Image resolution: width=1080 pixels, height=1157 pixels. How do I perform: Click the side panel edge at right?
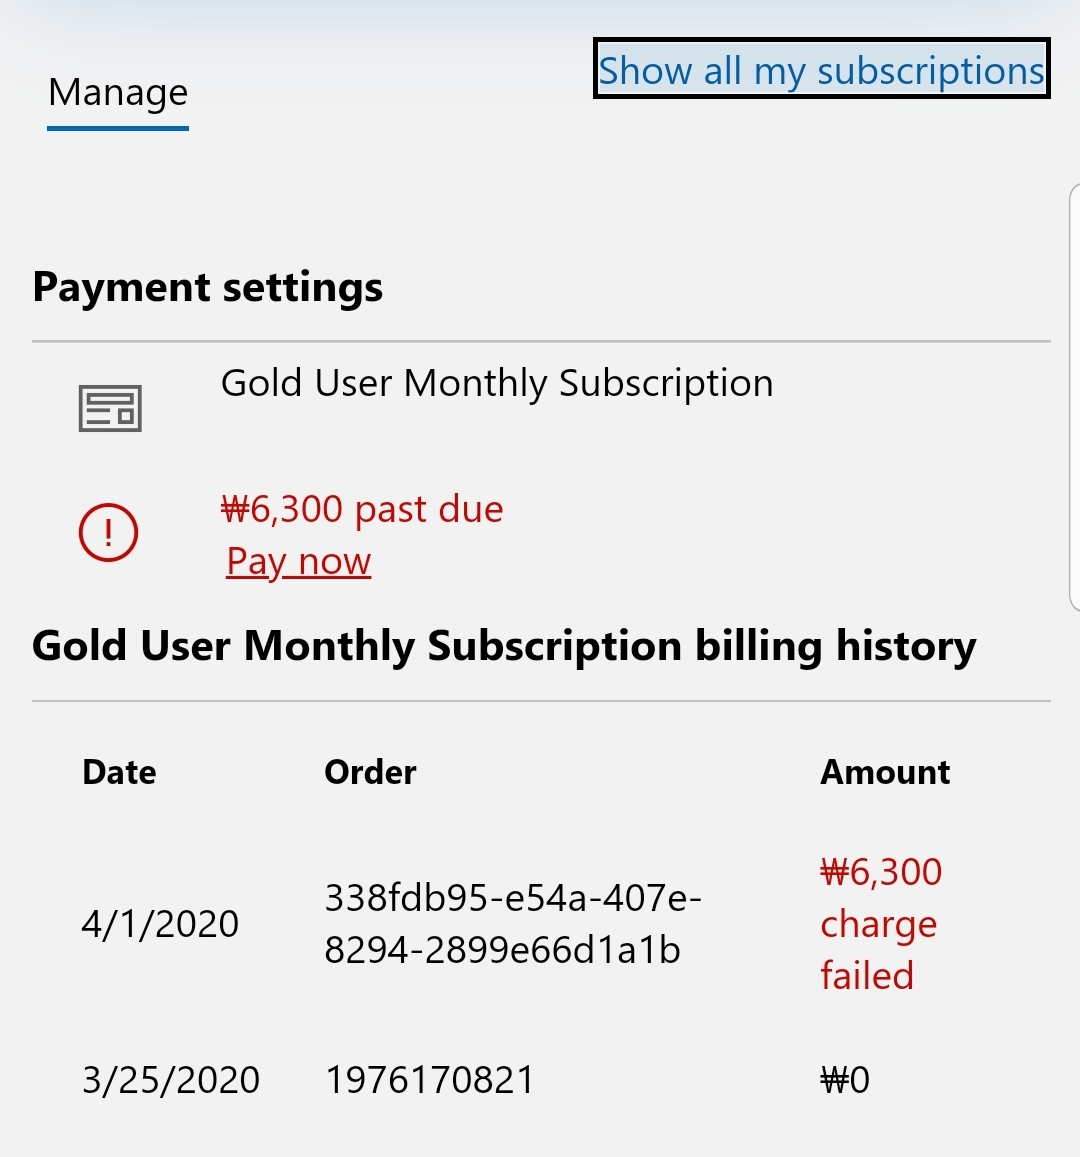click(x=1074, y=397)
